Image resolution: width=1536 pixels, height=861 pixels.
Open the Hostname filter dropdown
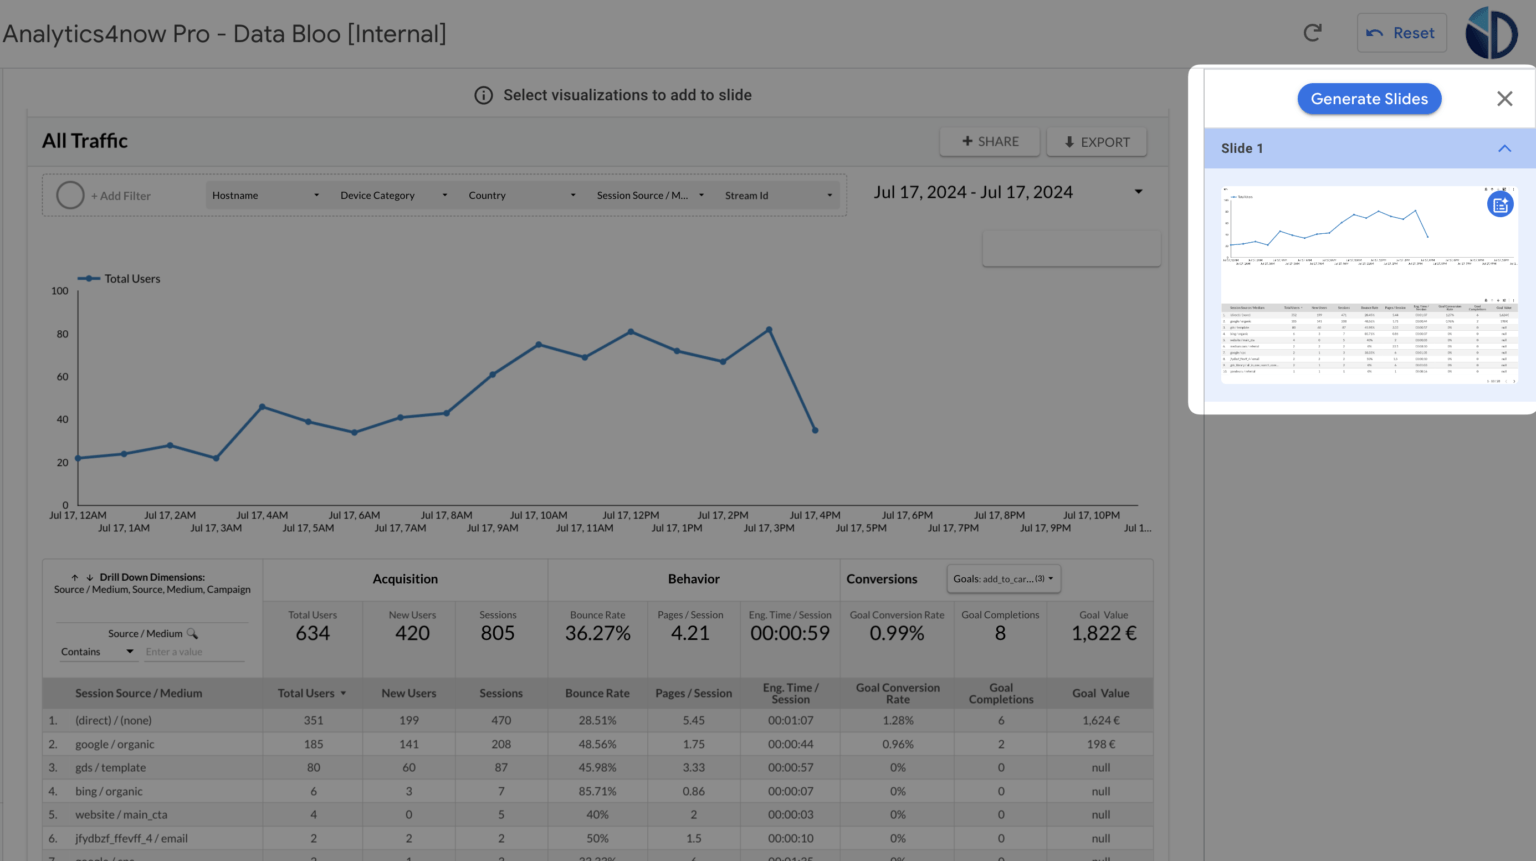(x=265, y=195)
